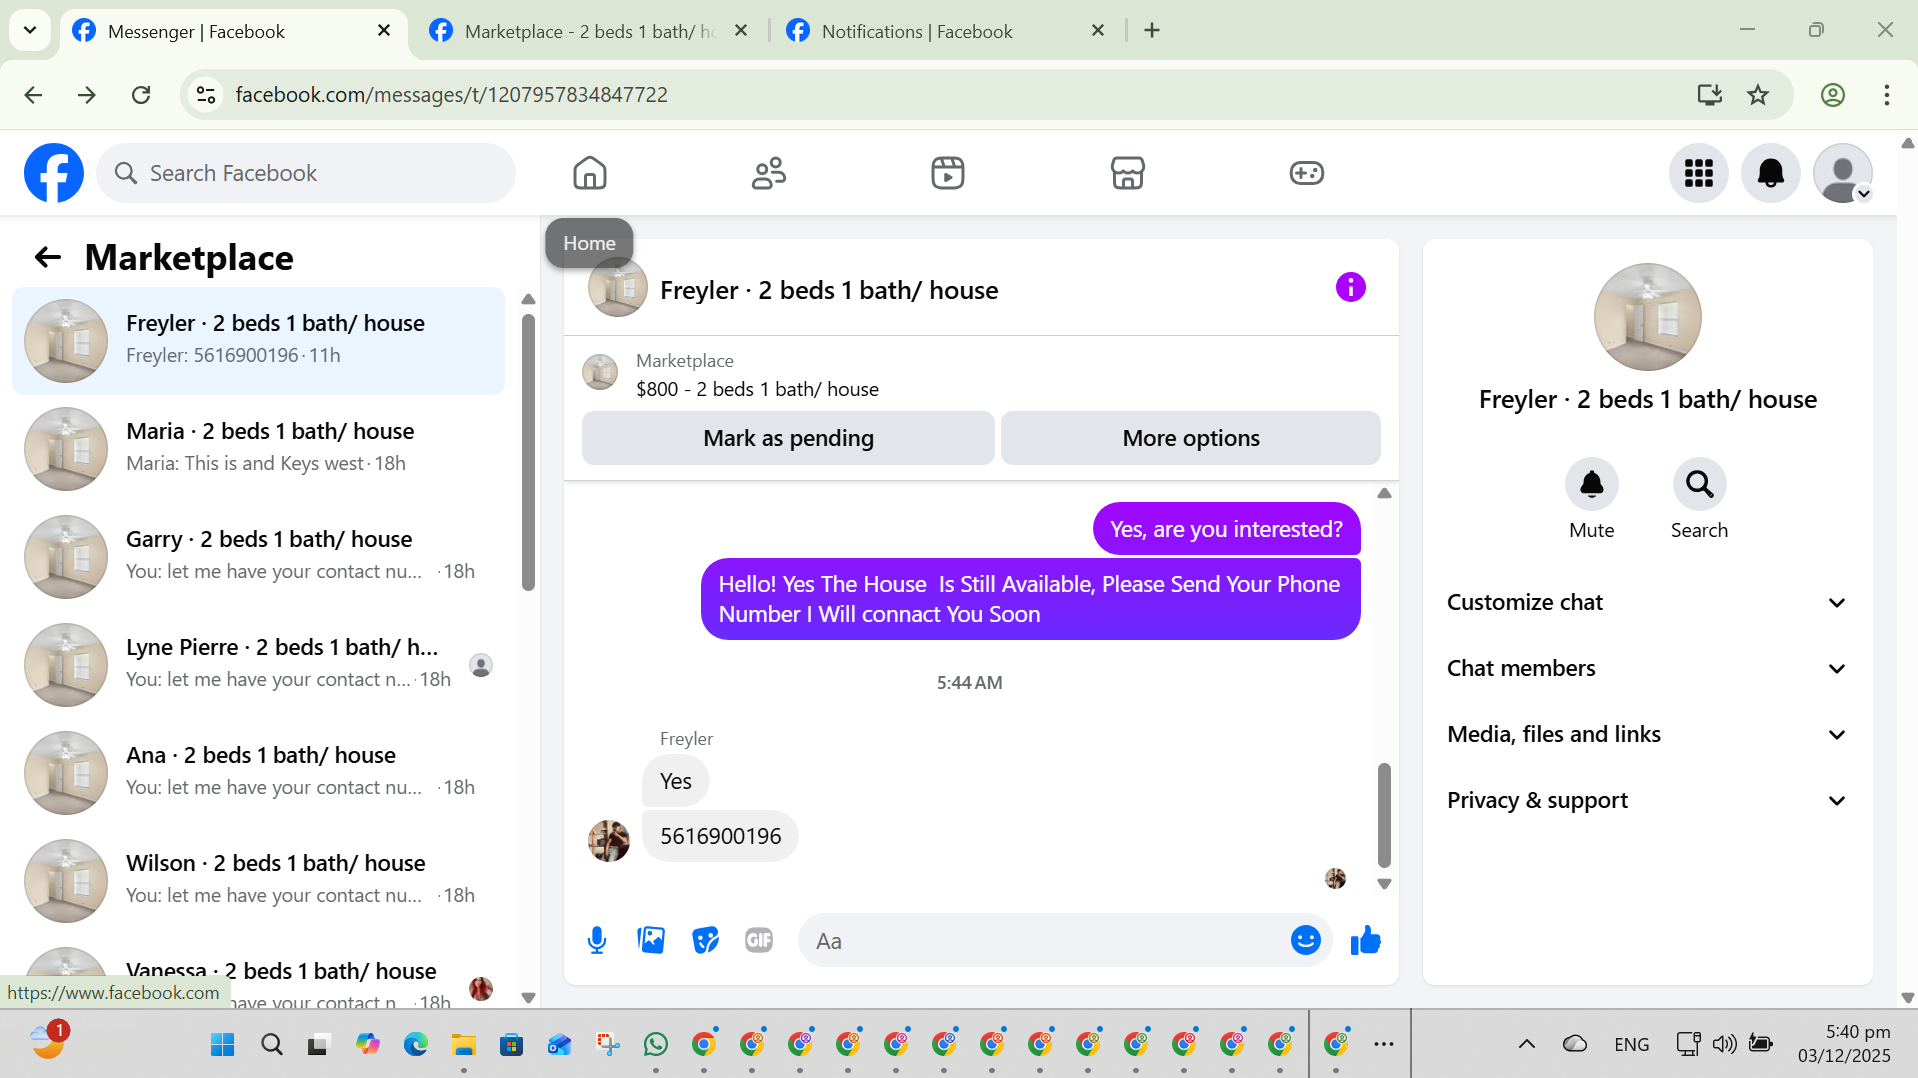View site information in address bar
The height and width of the screenshot is (1078, 1918).
(206, 95)
